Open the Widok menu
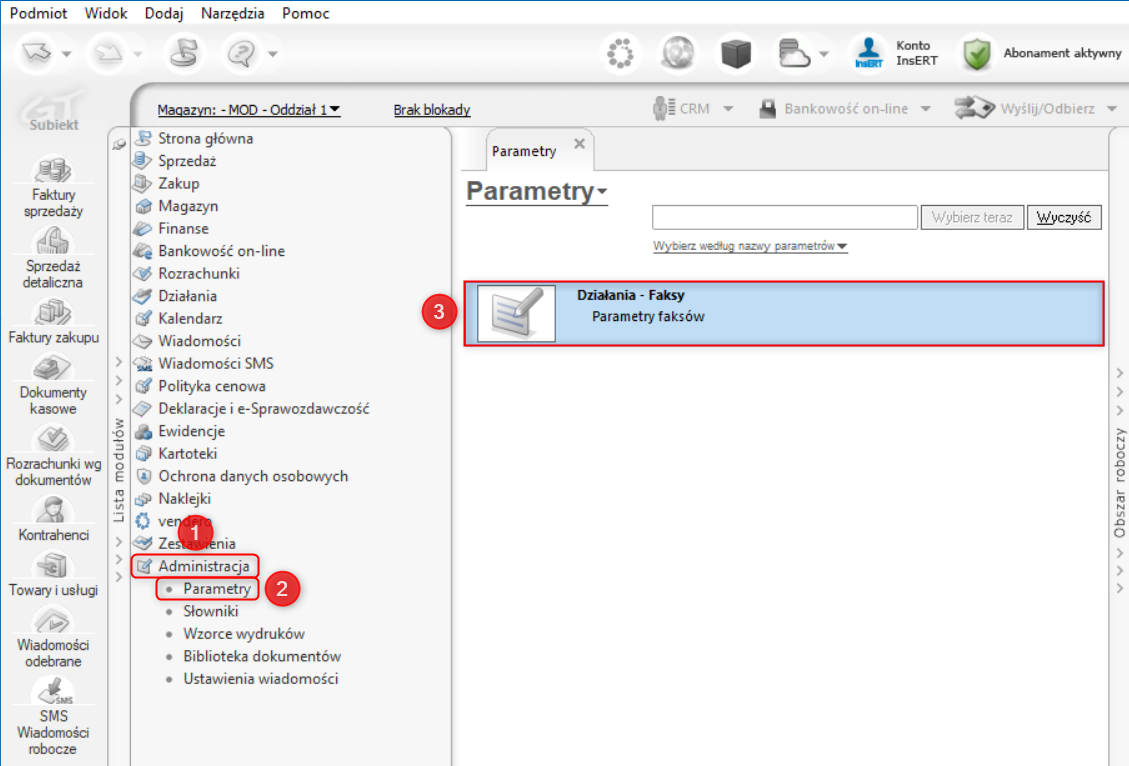Viewport: 1129px width, 766px height. (x=106, y=13)
